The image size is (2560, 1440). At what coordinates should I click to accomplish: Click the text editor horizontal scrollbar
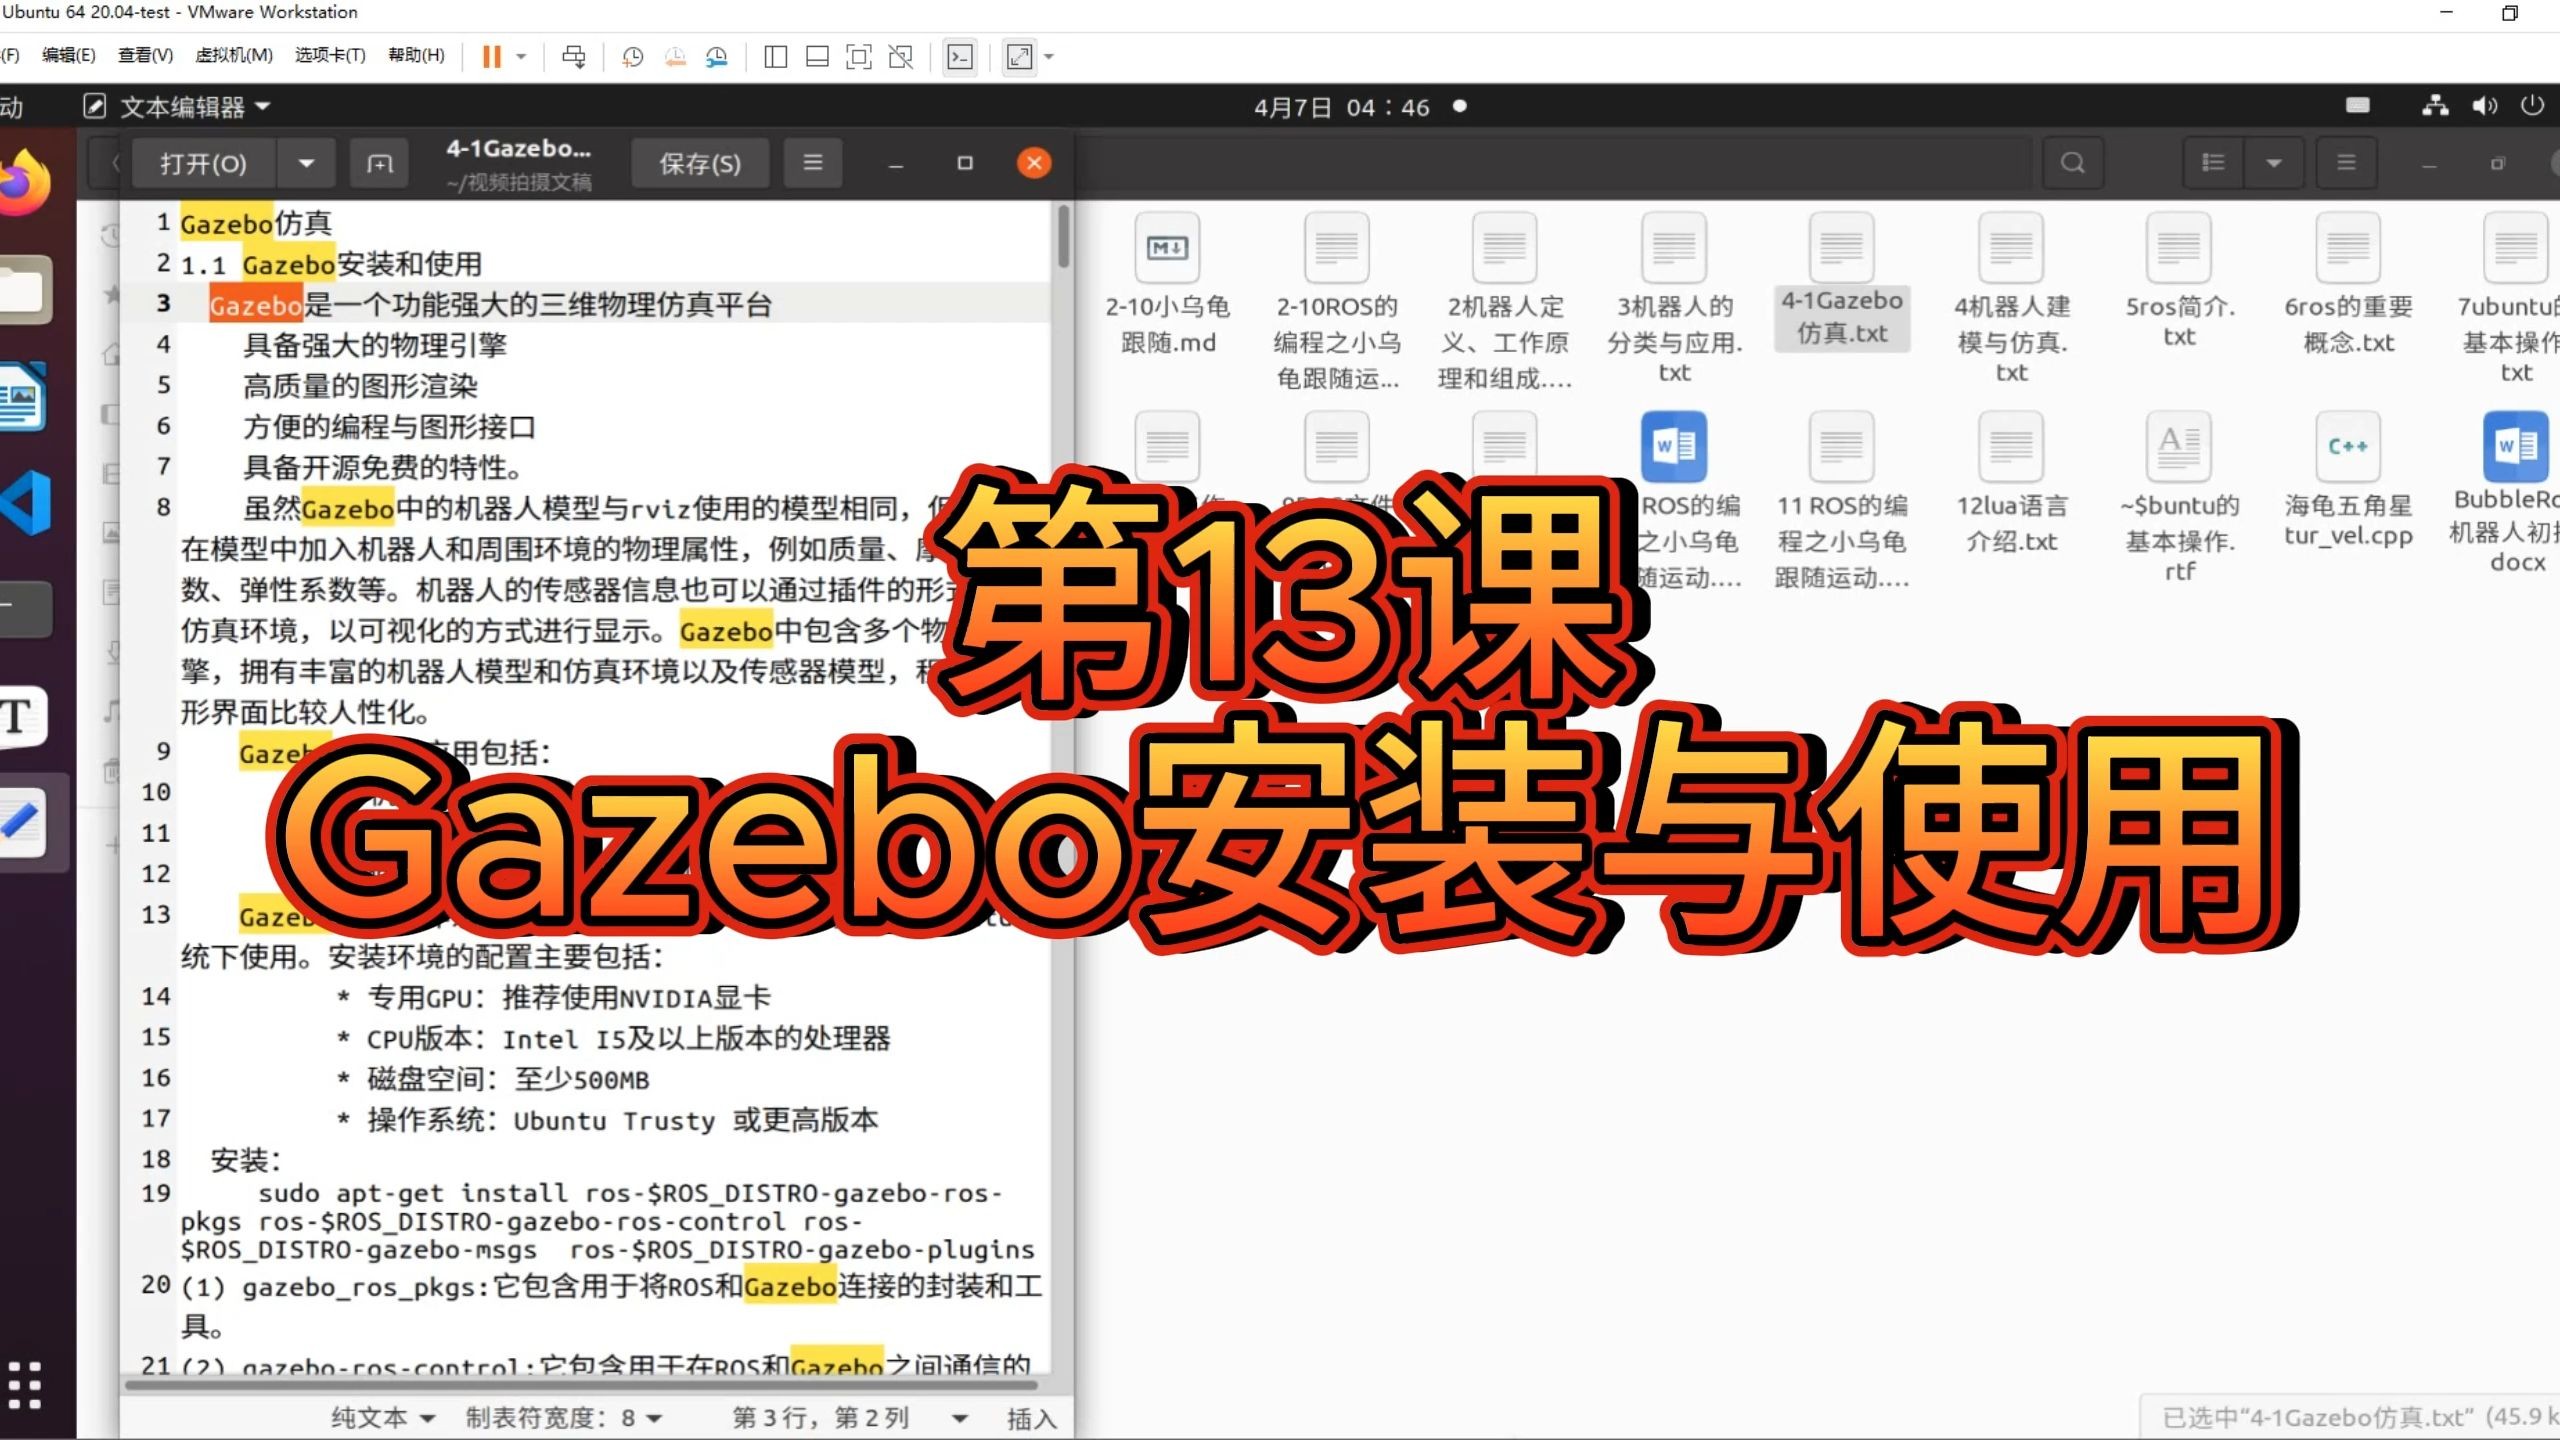point(580,1385)
